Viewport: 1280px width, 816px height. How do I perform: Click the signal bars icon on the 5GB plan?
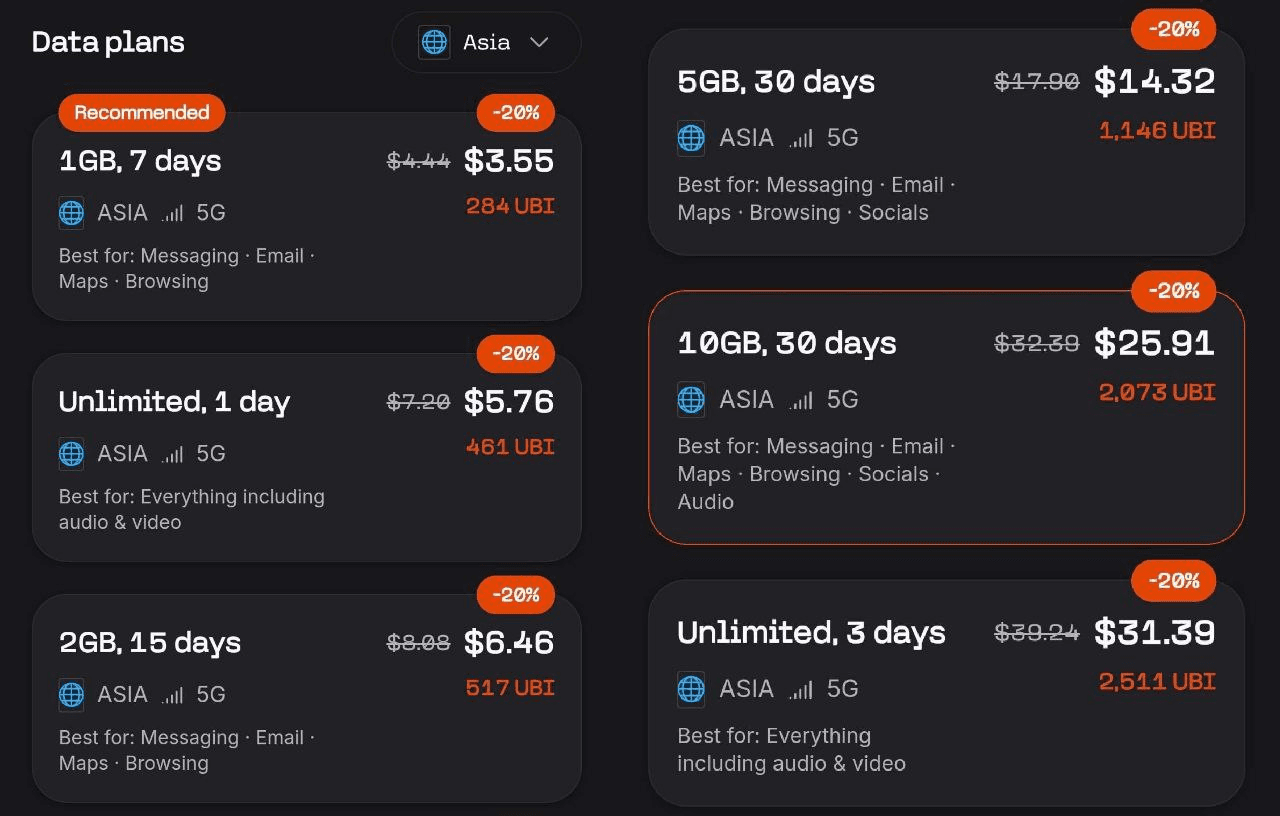point(800,139)
